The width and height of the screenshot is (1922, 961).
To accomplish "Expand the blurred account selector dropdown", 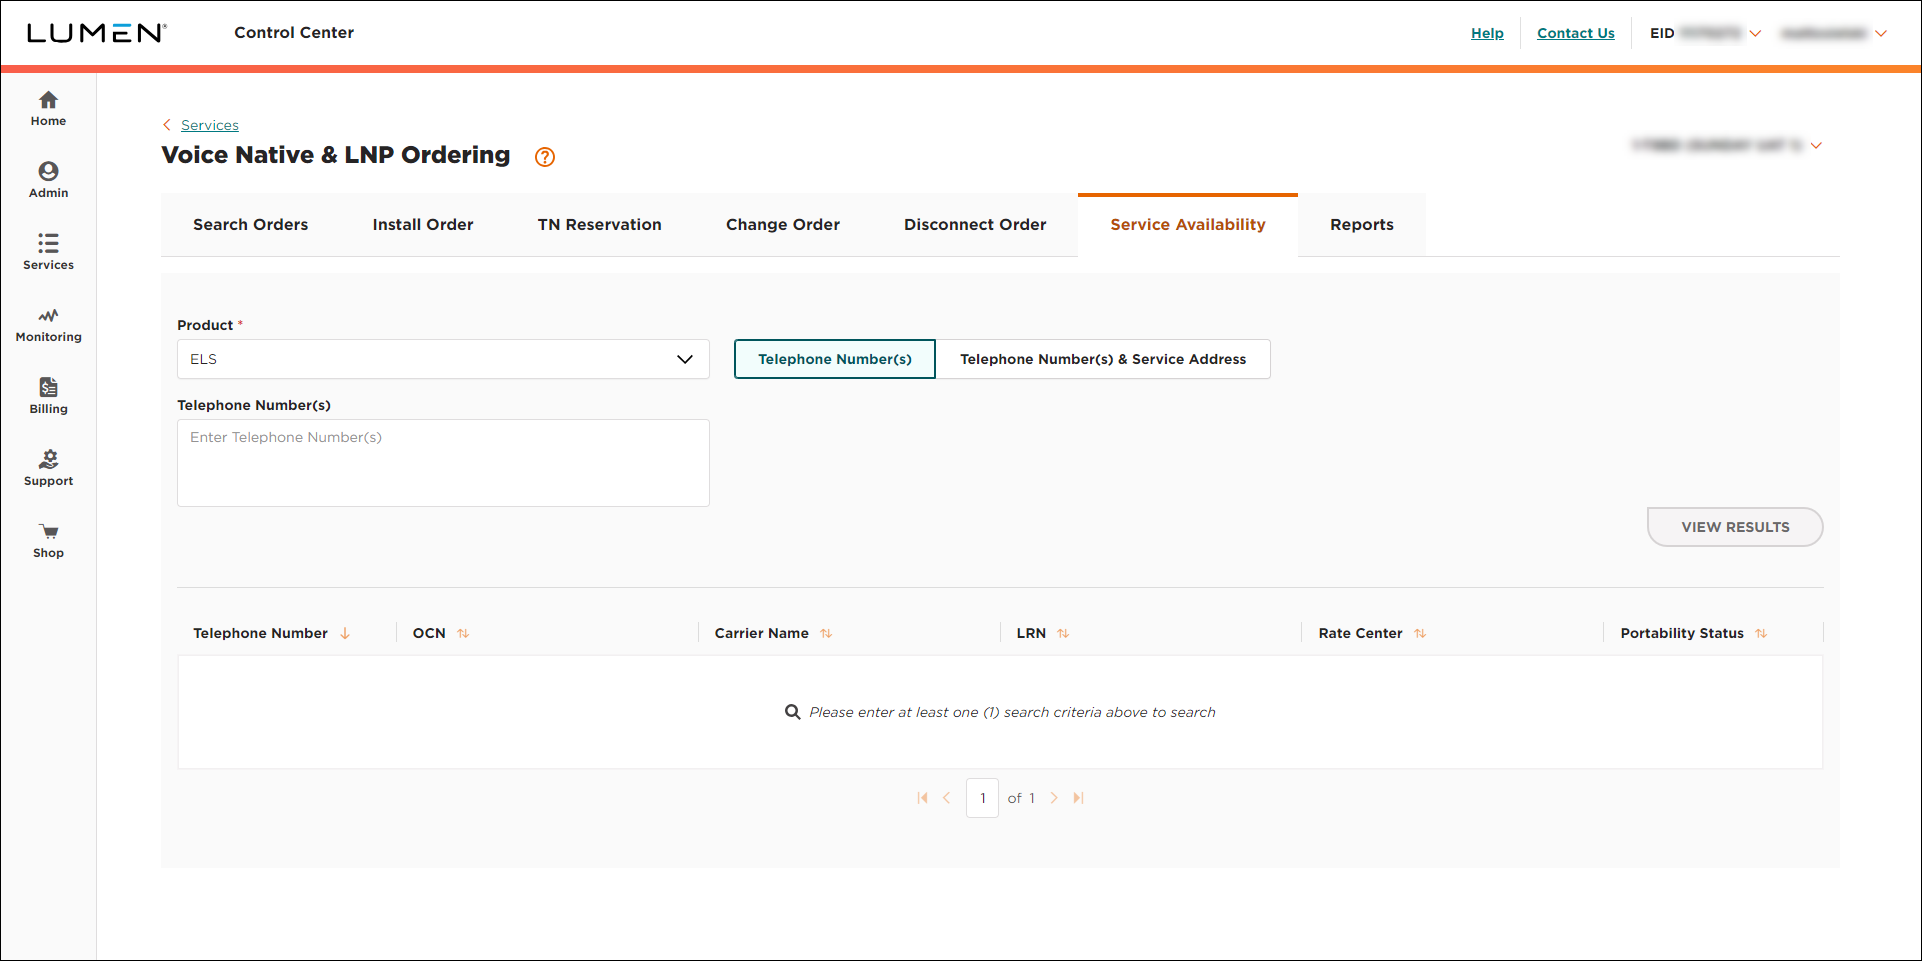I will [1816, 145].
